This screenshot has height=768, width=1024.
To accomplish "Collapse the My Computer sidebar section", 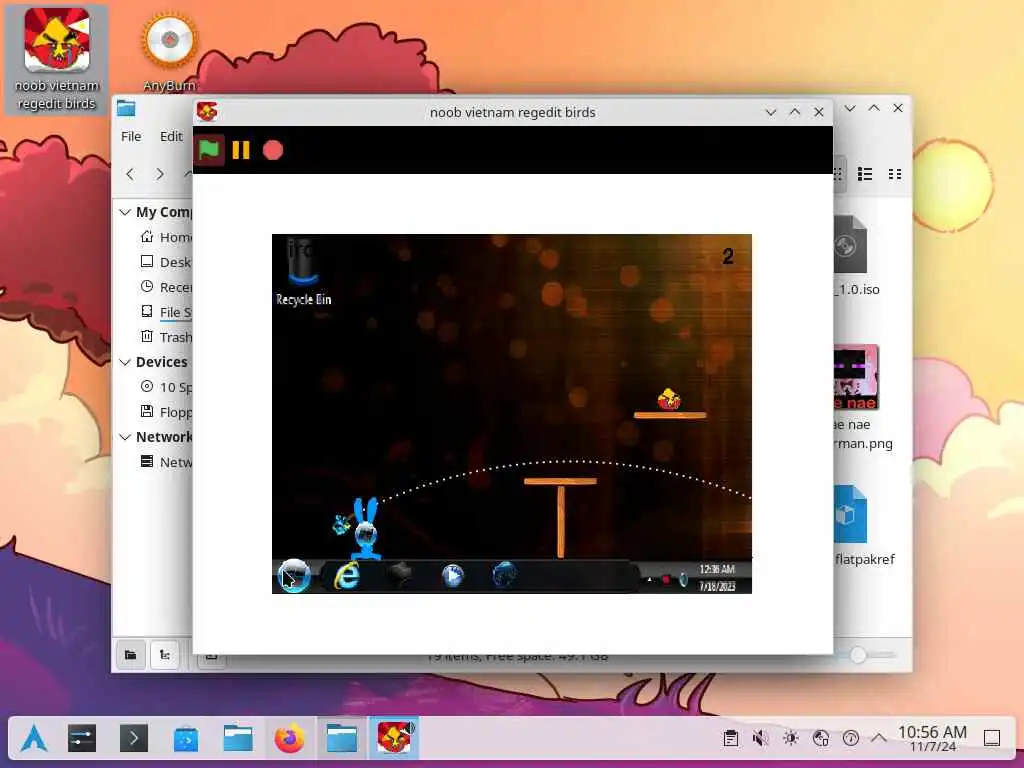I will [x=125, y=212].
